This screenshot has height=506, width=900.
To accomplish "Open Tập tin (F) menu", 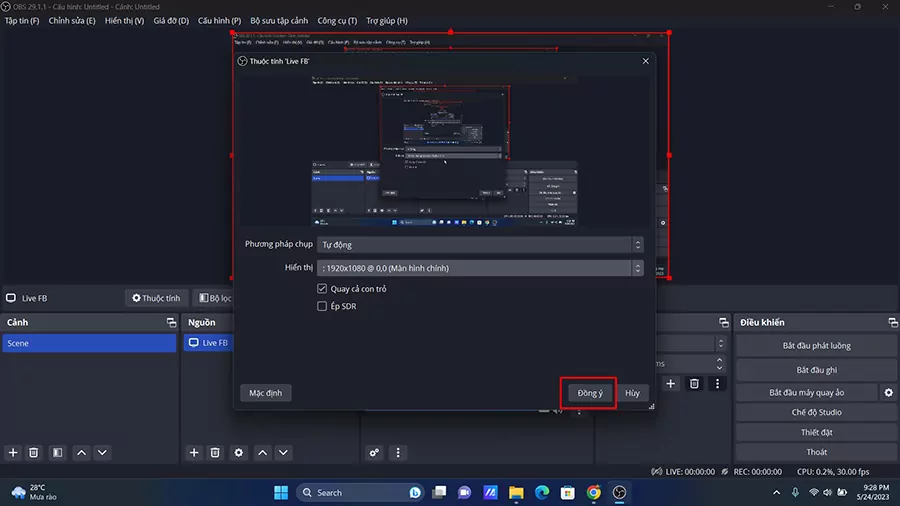I will tap(22, 21).
